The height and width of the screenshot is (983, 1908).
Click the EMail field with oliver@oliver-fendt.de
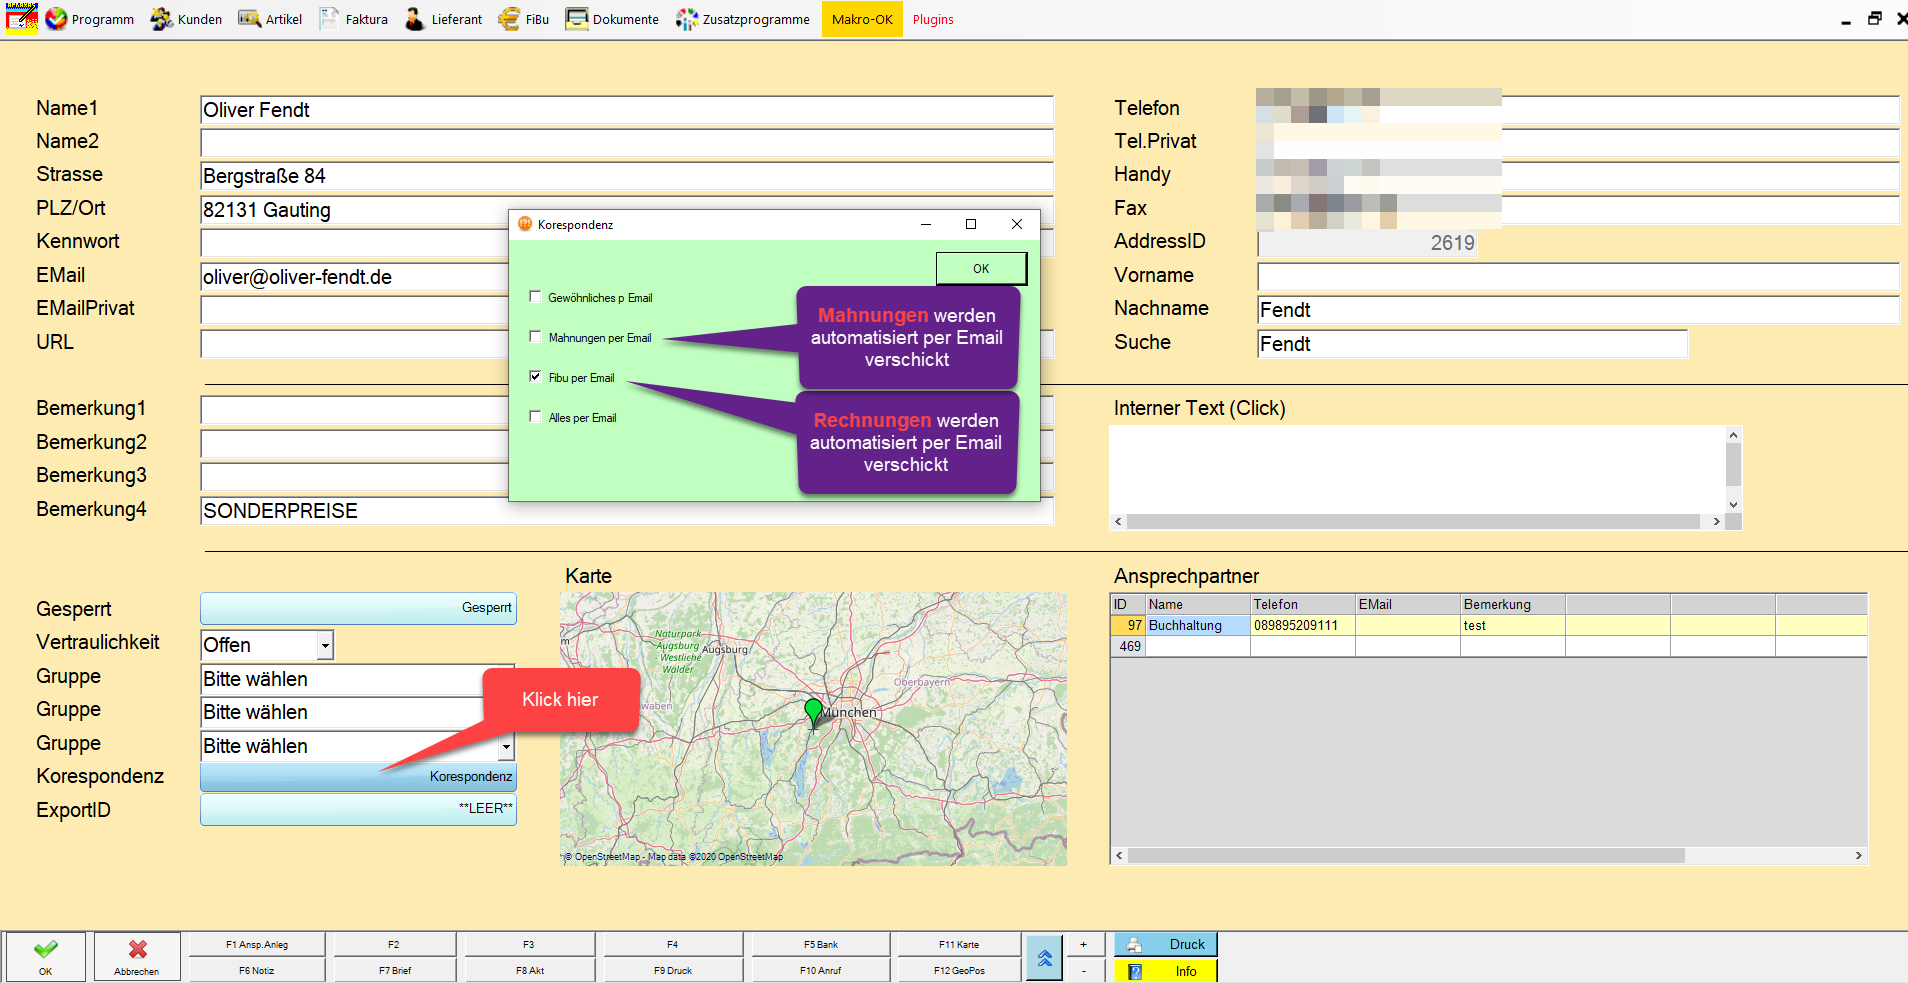pos(355,277)
